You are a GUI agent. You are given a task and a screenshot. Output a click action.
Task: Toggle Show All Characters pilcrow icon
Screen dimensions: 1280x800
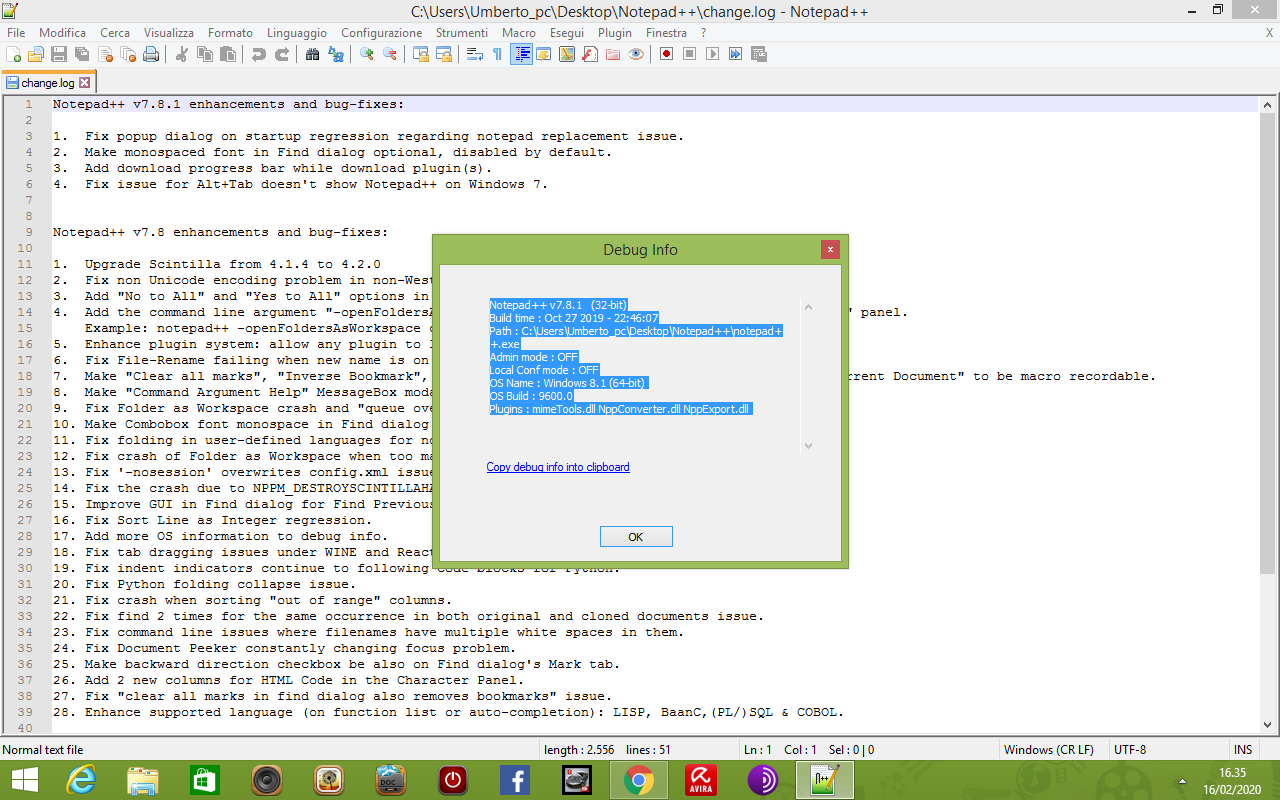pyautogui.click(x=497, y=54)
